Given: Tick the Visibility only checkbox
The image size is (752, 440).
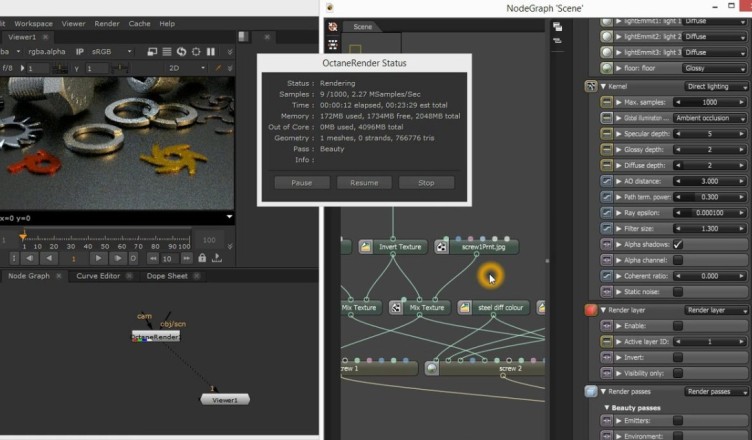Looking at the screenshot, I should click(678, 373).
